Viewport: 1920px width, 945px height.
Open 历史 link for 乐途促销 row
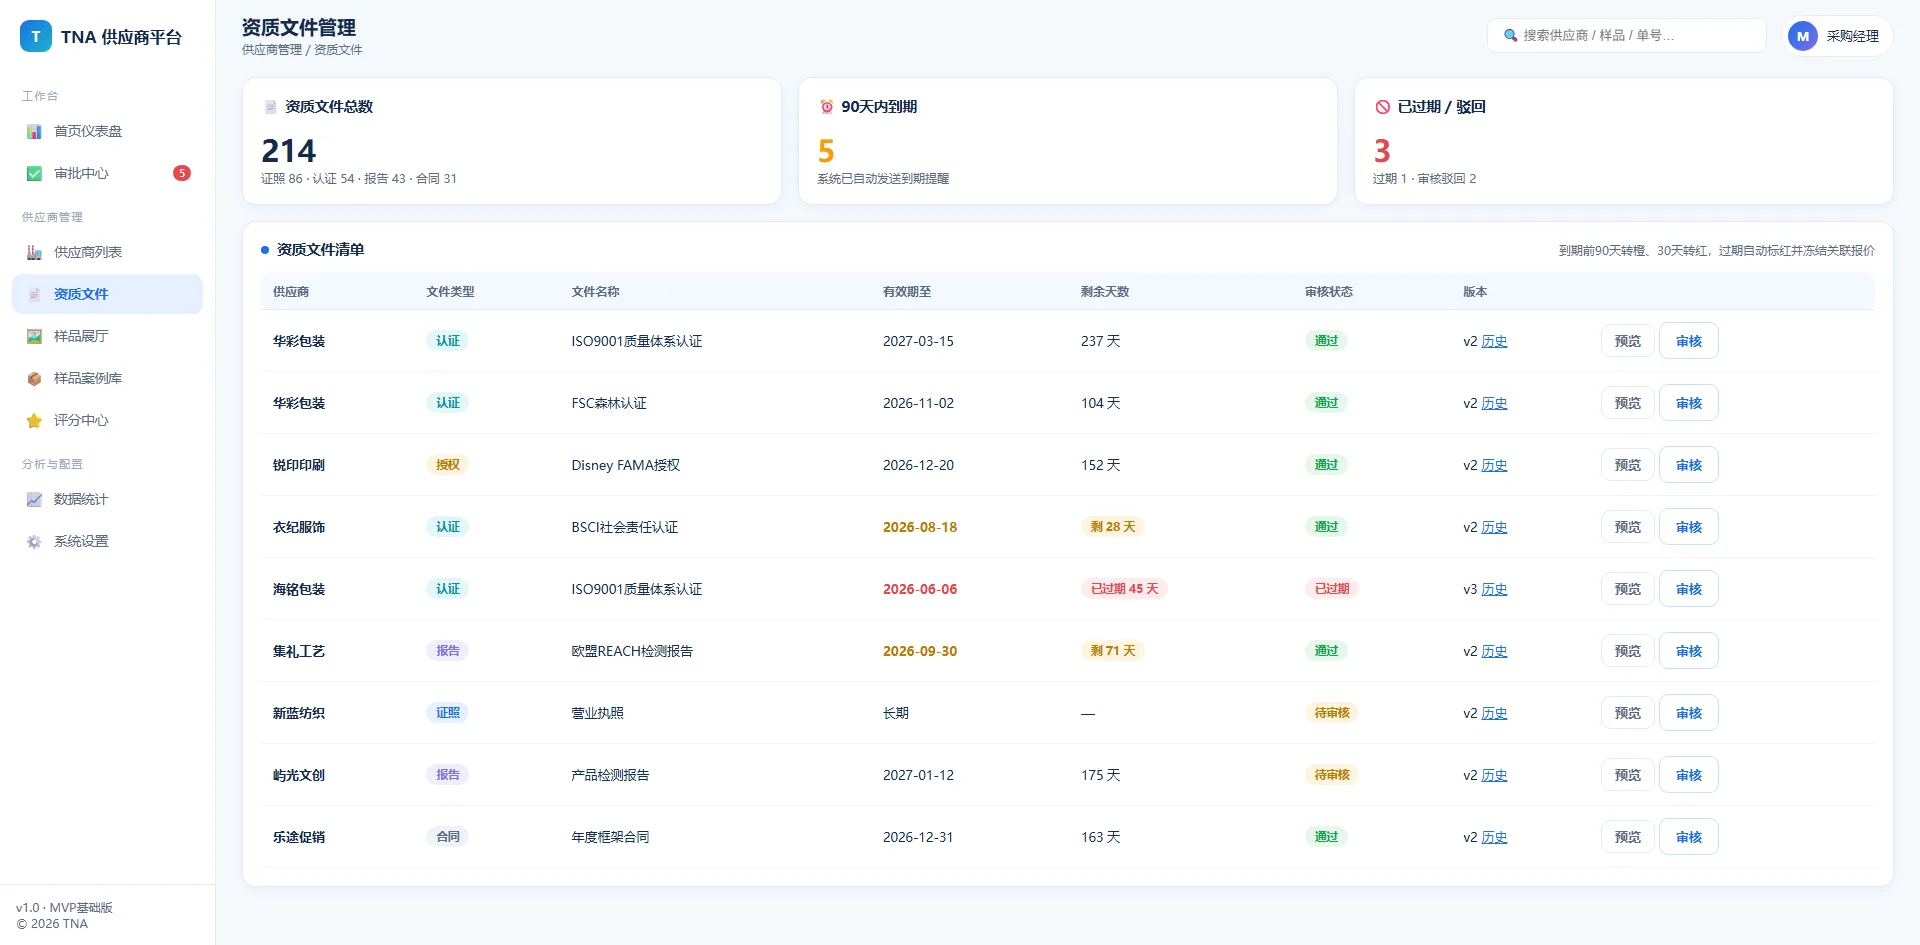coord(1494,837)
